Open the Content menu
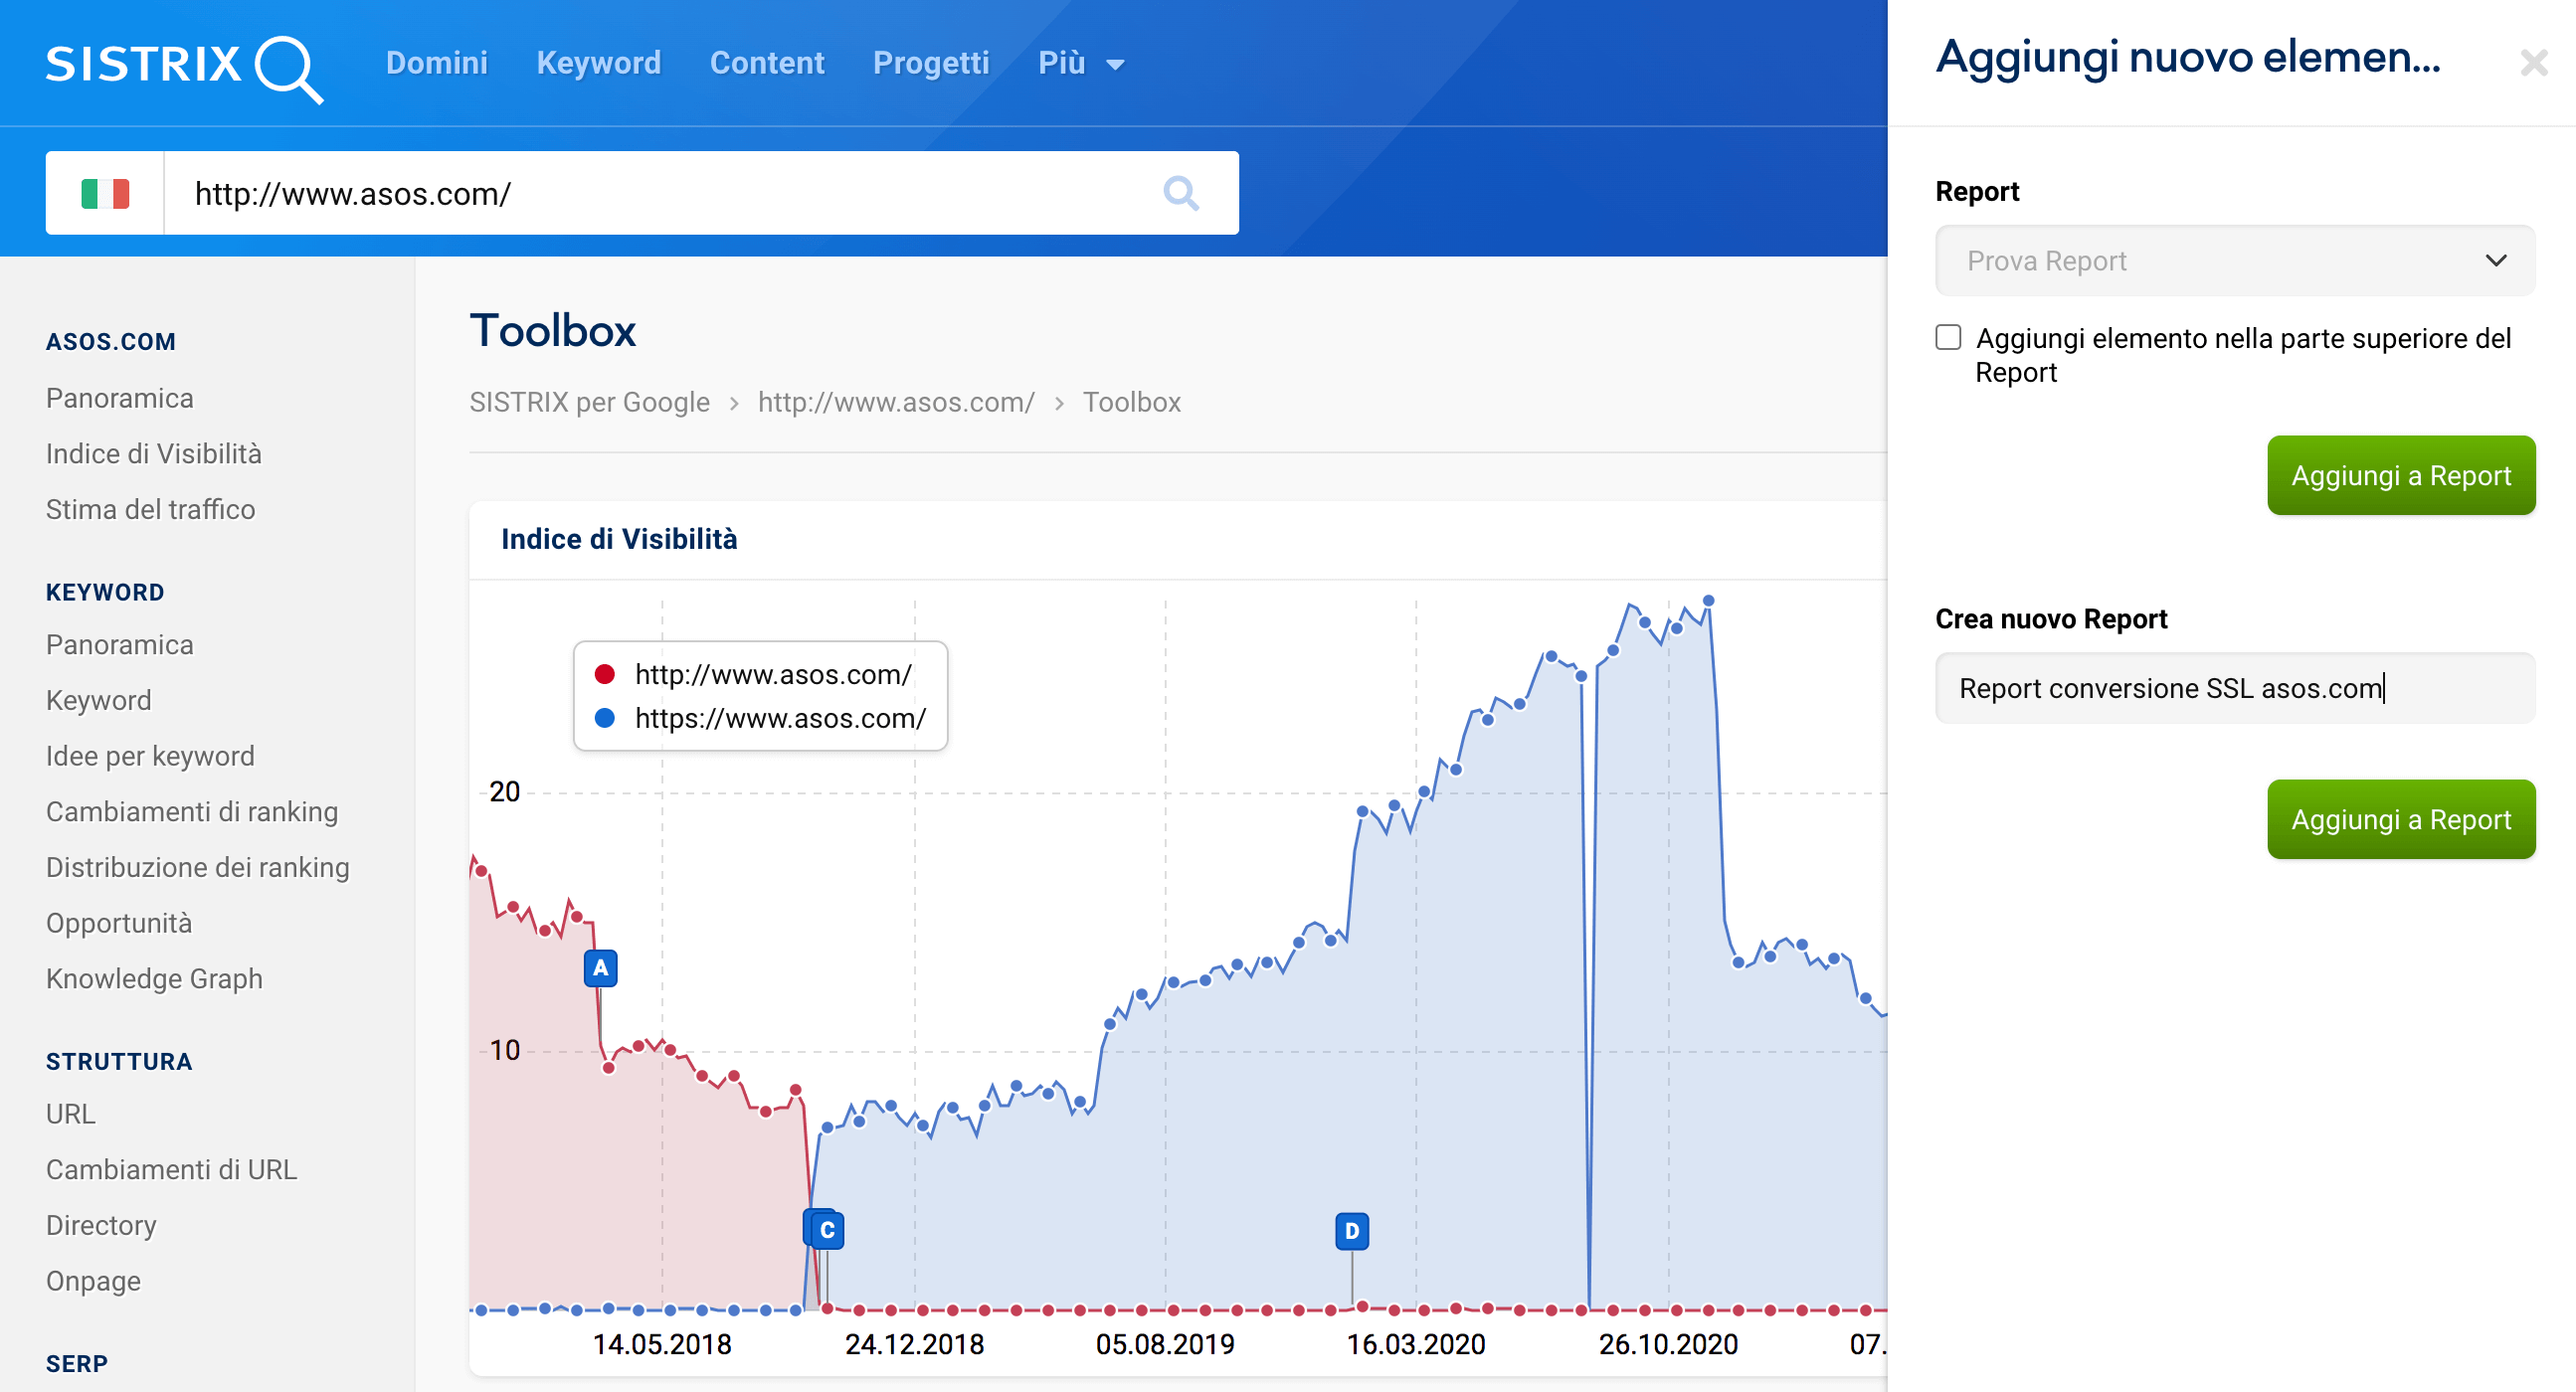The width and height of the screenshot is (2576, 1392). 767,63
